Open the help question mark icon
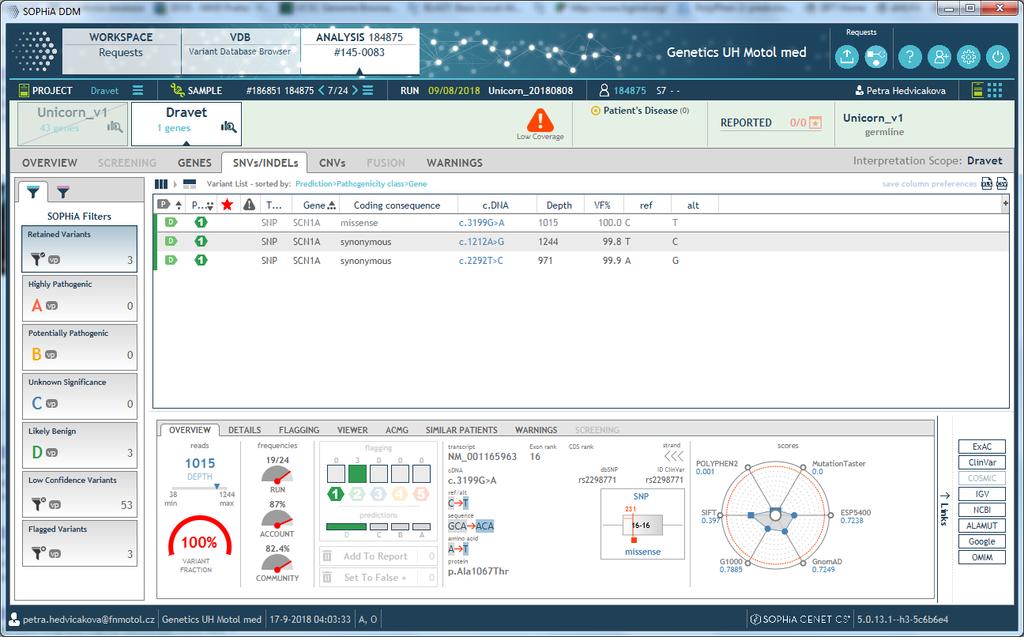 coord(909,57)
